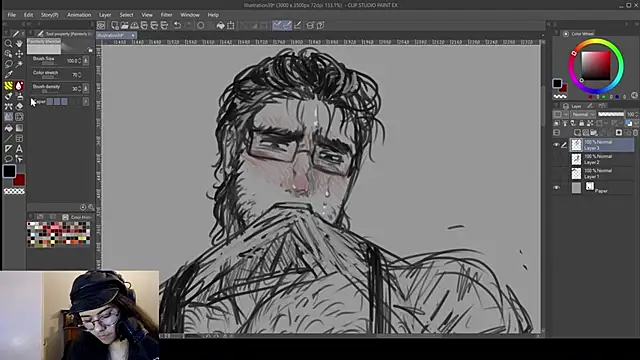Toggle Clip to Layer Below icon

click(x=557, y=123)
